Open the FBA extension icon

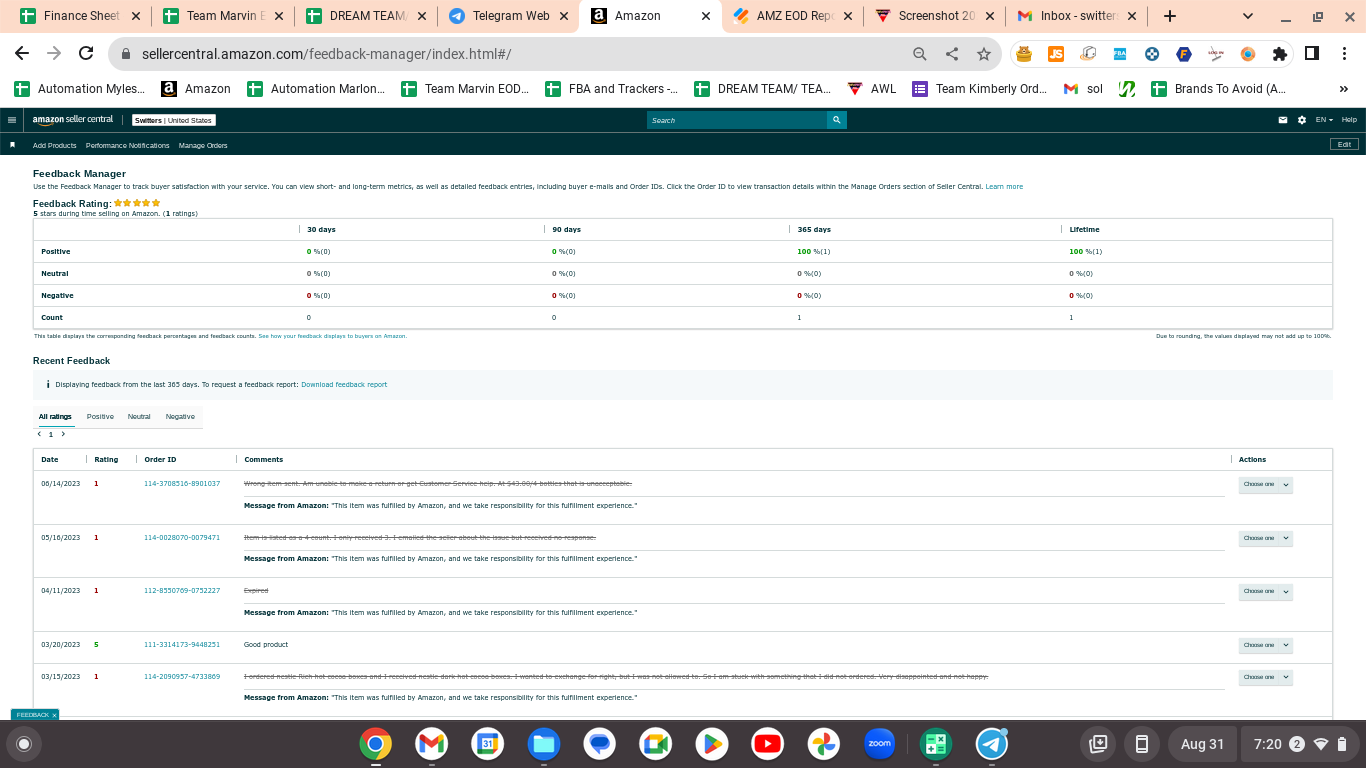(x=1120, y=54)
